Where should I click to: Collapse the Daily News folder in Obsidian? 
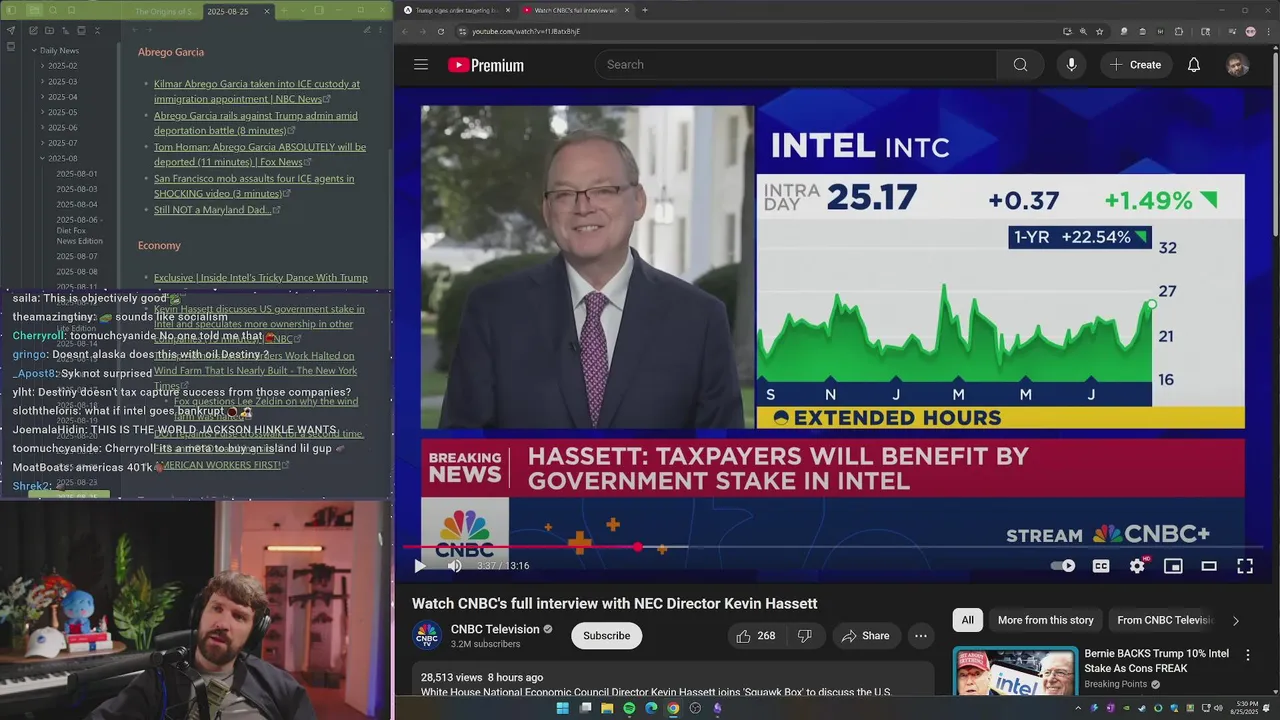(59, 50)
